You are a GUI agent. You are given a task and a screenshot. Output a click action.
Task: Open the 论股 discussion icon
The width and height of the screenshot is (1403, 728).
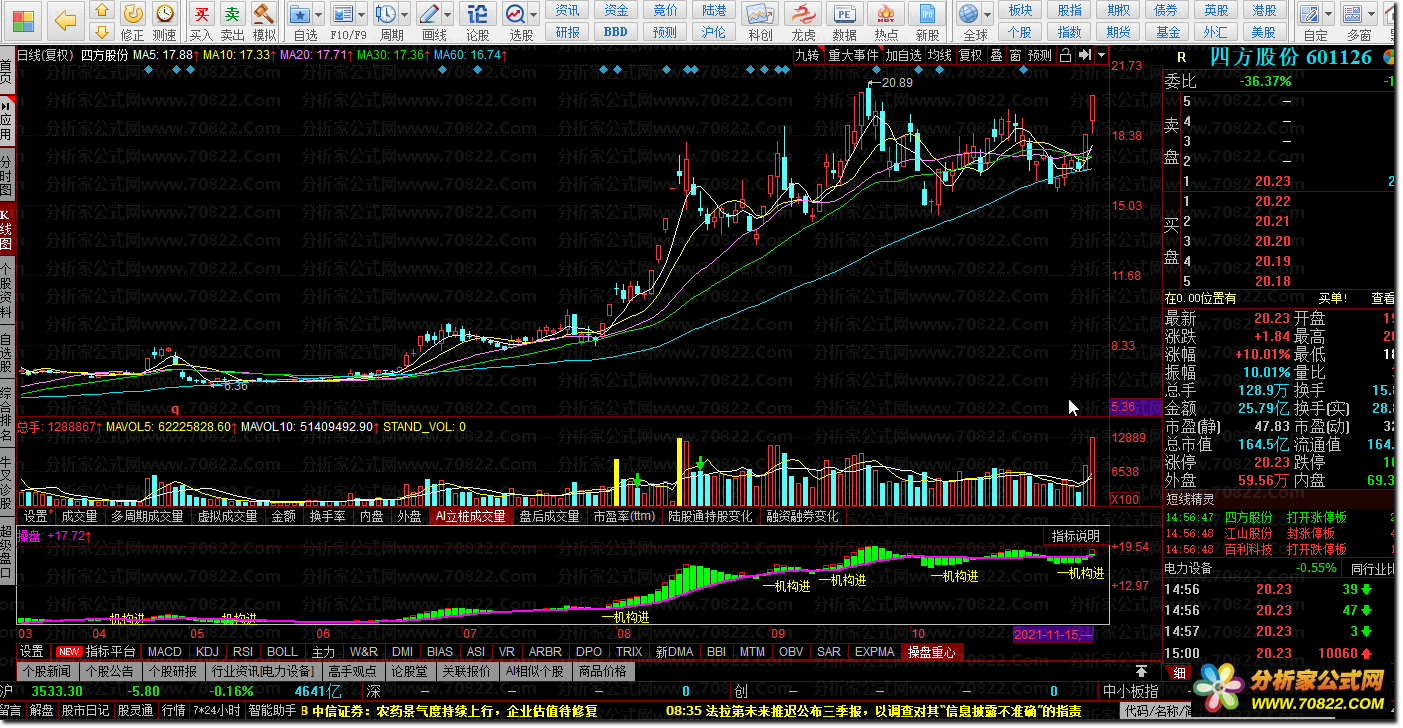pos(478,14)
